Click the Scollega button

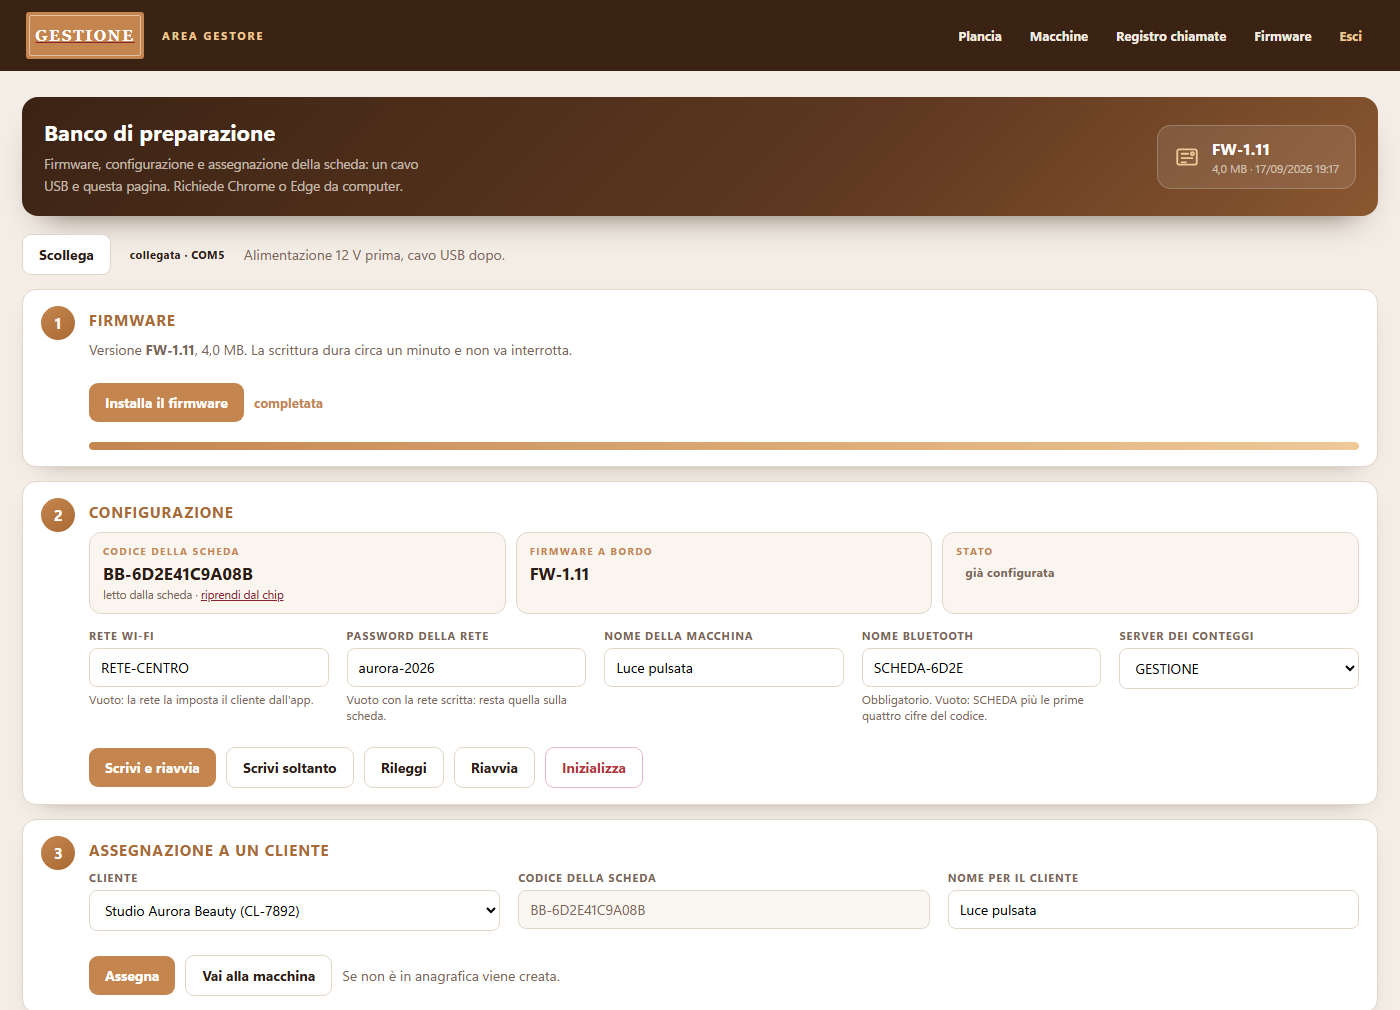tap(66, 255)
